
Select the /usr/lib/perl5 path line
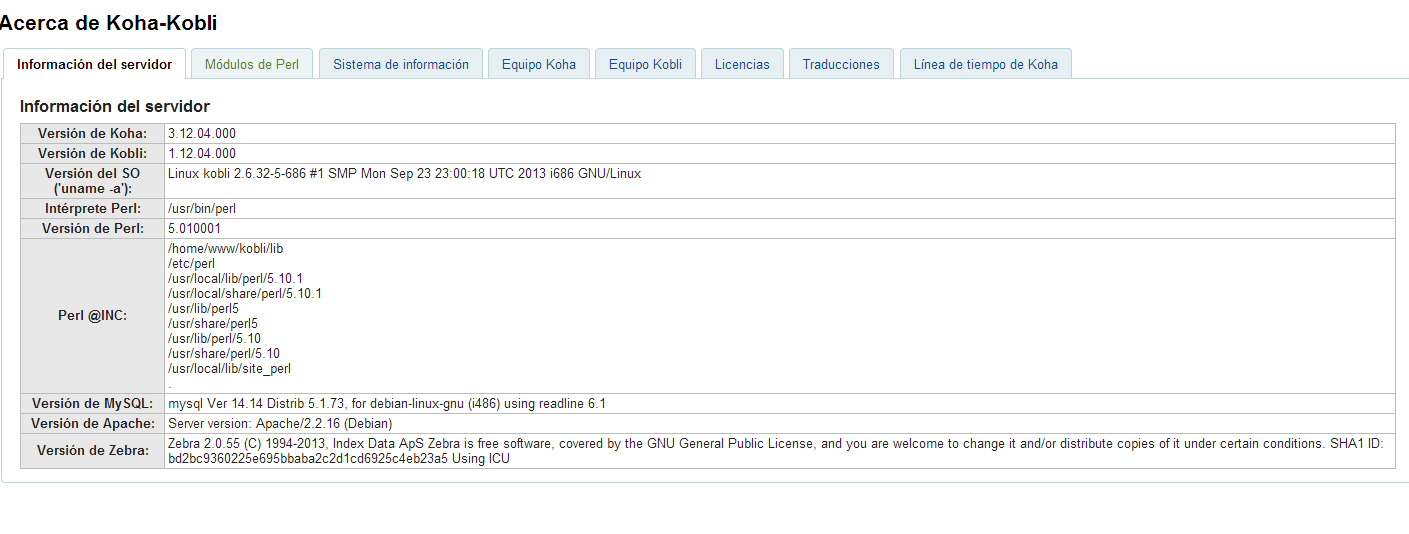tap(203, 308)
